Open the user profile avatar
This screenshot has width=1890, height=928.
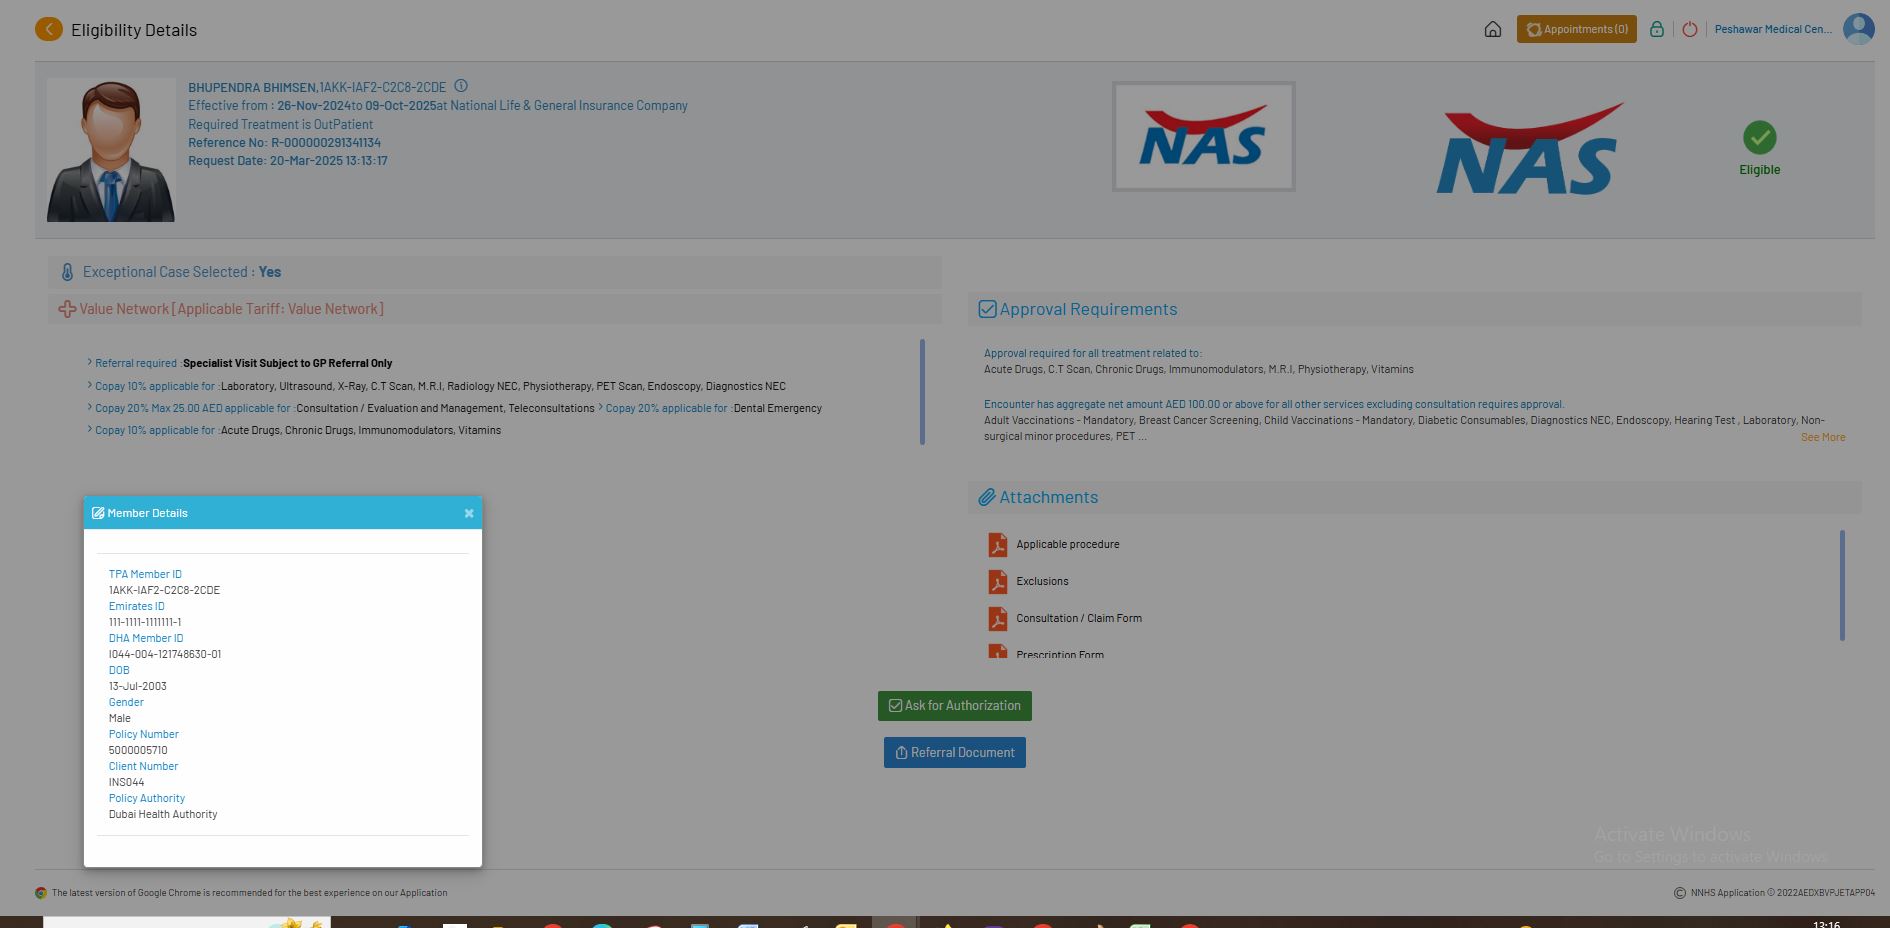click(x=1859, y=29)
